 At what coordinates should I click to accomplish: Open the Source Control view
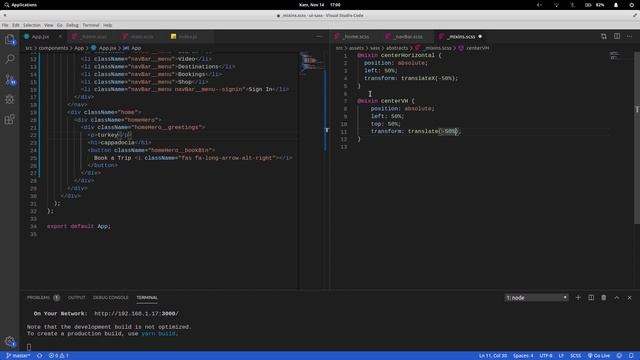pos(9,79)
